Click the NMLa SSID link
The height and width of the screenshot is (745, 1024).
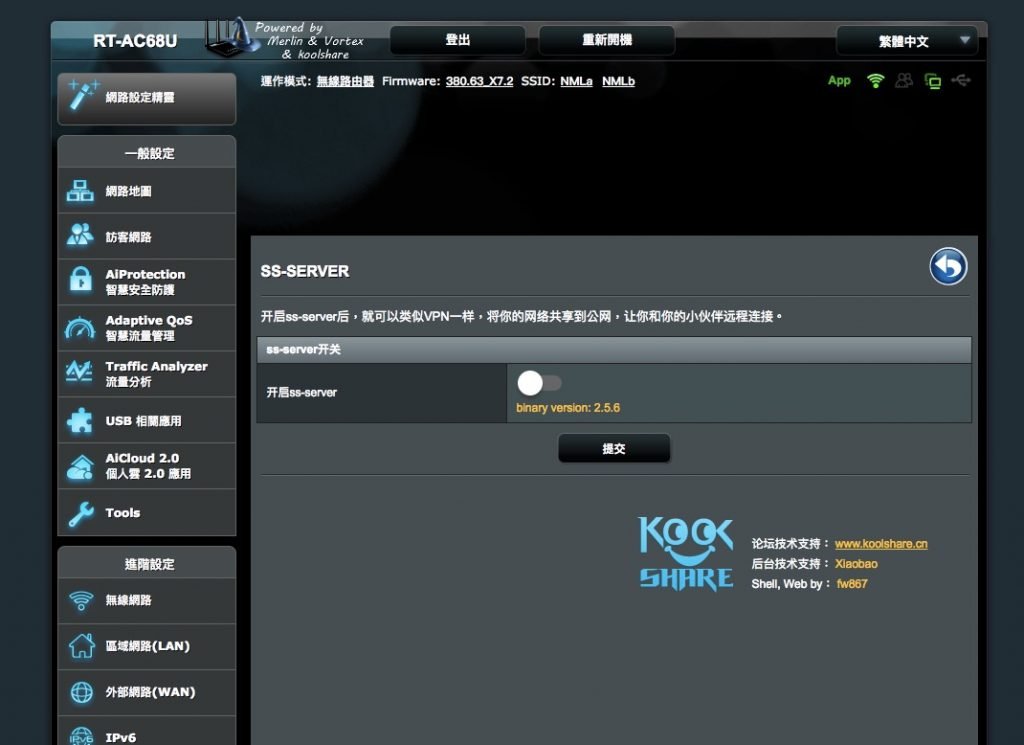[x=576, y=81]
